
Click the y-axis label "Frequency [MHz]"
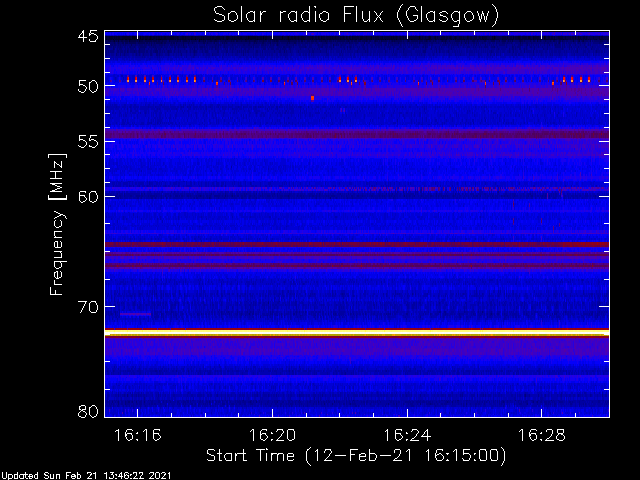point(57,224)
